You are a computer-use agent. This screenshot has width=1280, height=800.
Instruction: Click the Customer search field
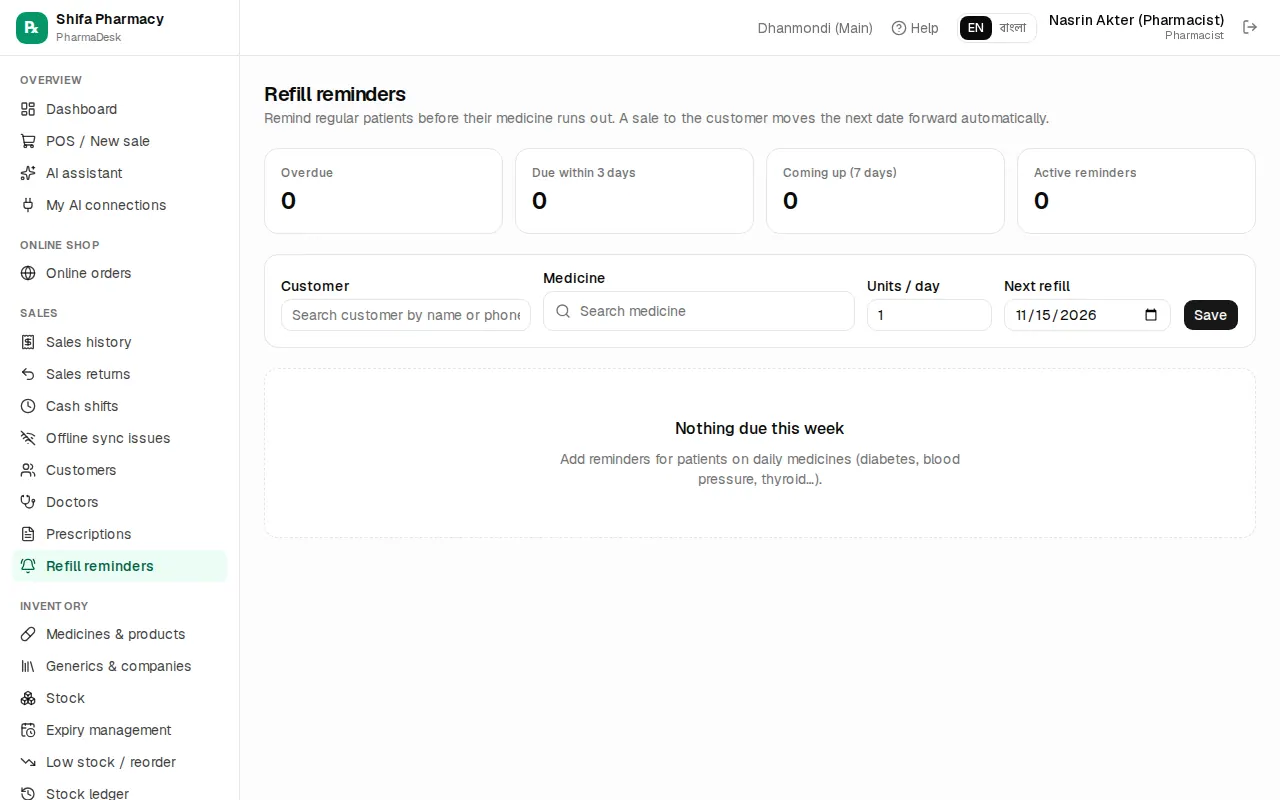[x=406, y=315]
